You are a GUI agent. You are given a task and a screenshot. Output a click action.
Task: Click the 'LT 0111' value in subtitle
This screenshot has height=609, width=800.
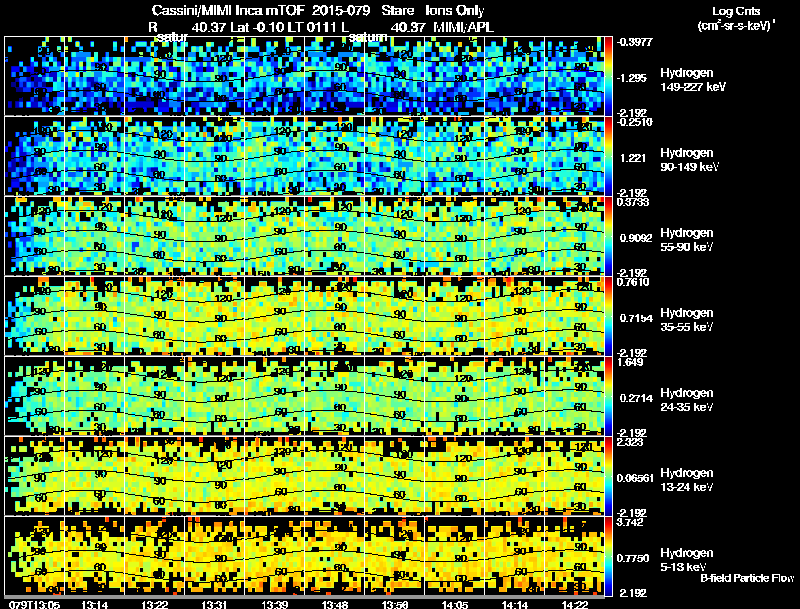coord(314,27)
